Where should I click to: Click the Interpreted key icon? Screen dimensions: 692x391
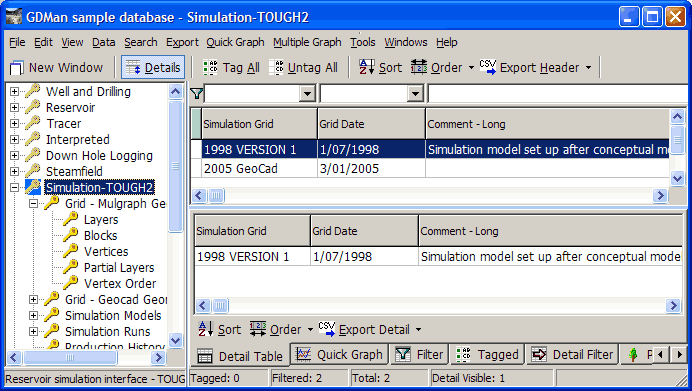point(33,139)
